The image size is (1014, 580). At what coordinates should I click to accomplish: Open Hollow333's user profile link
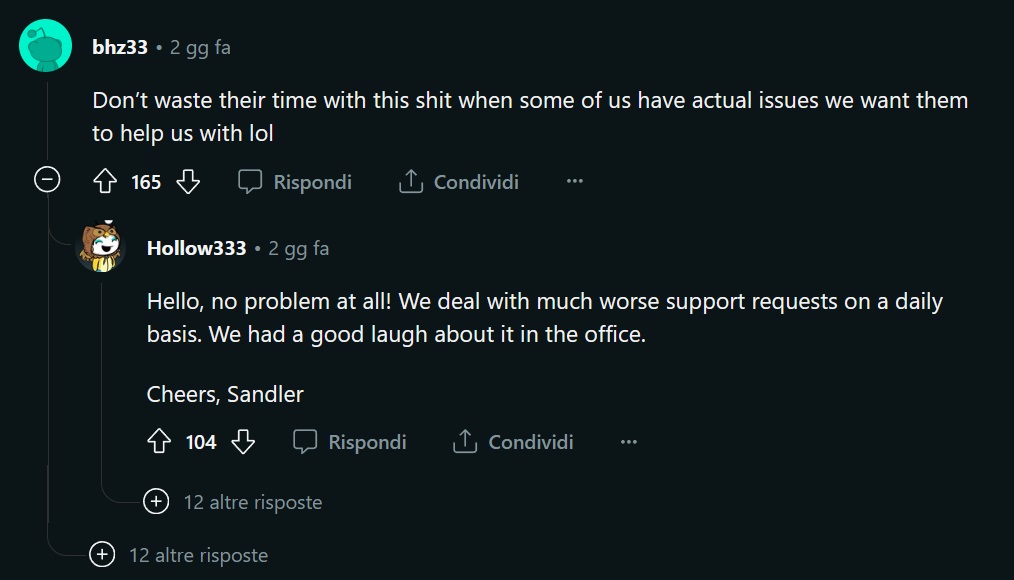[x=197, y=248]
